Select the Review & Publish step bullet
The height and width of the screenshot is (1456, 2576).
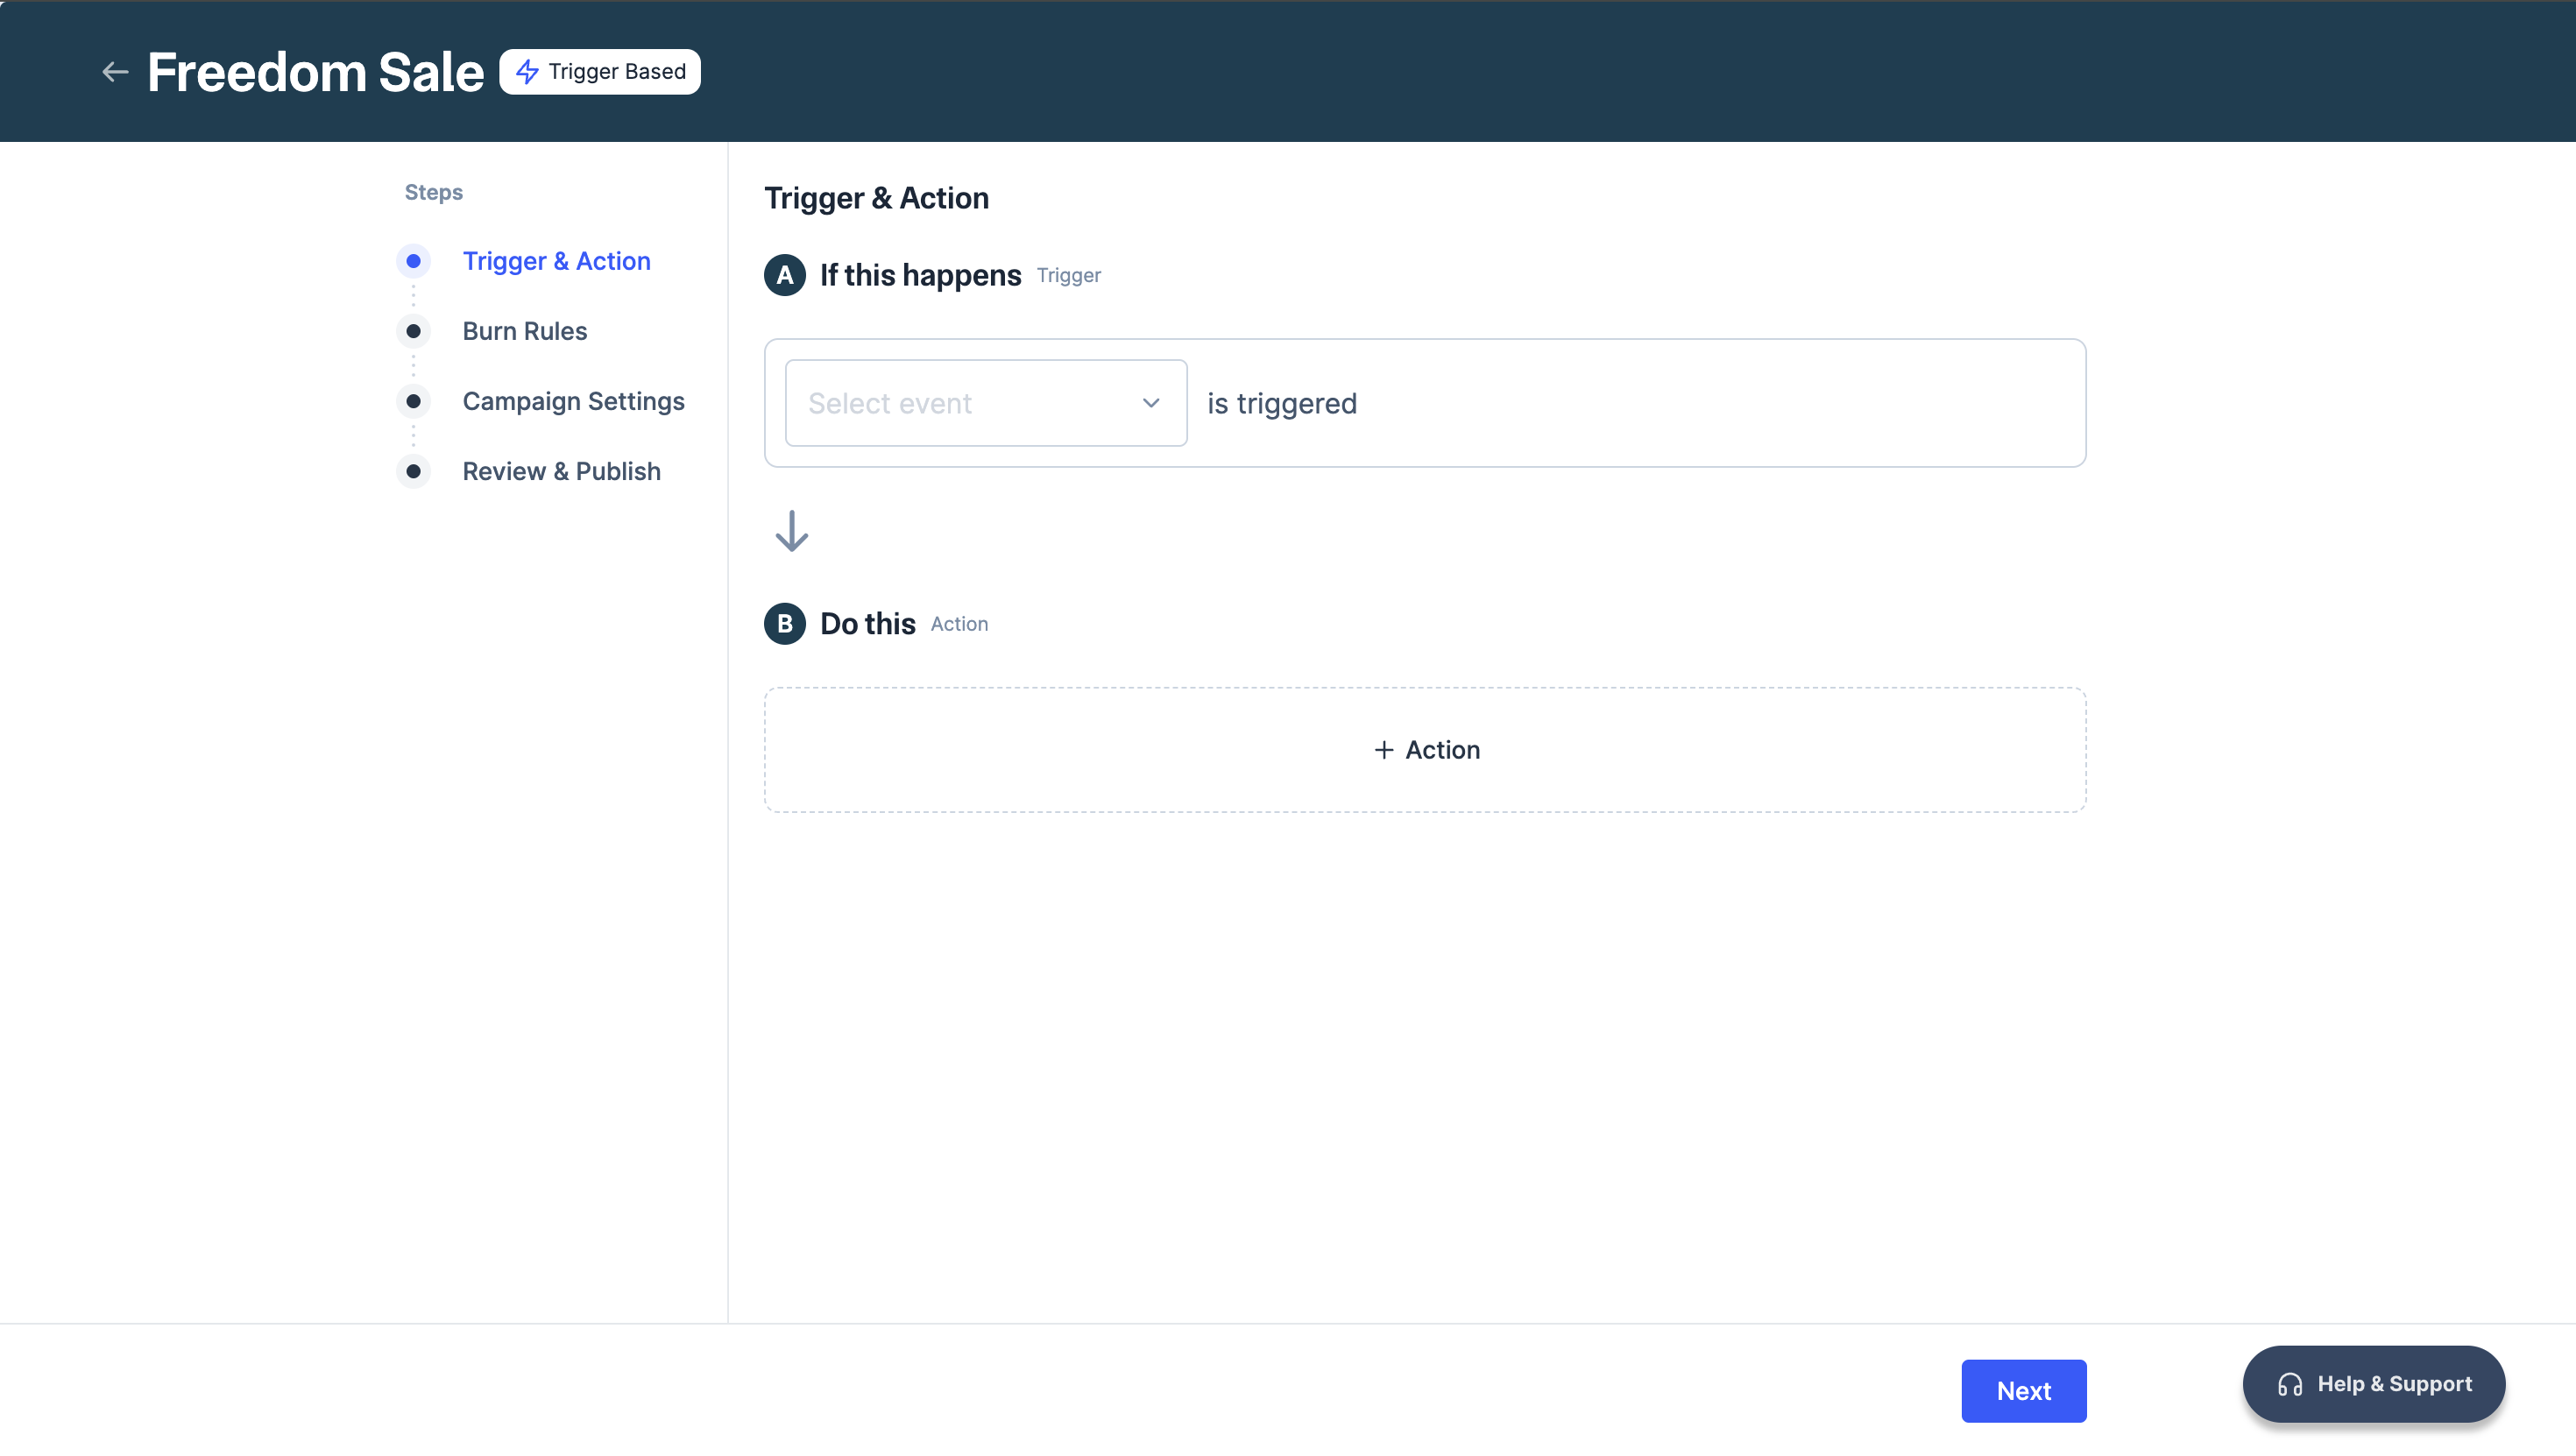point(413,471)
